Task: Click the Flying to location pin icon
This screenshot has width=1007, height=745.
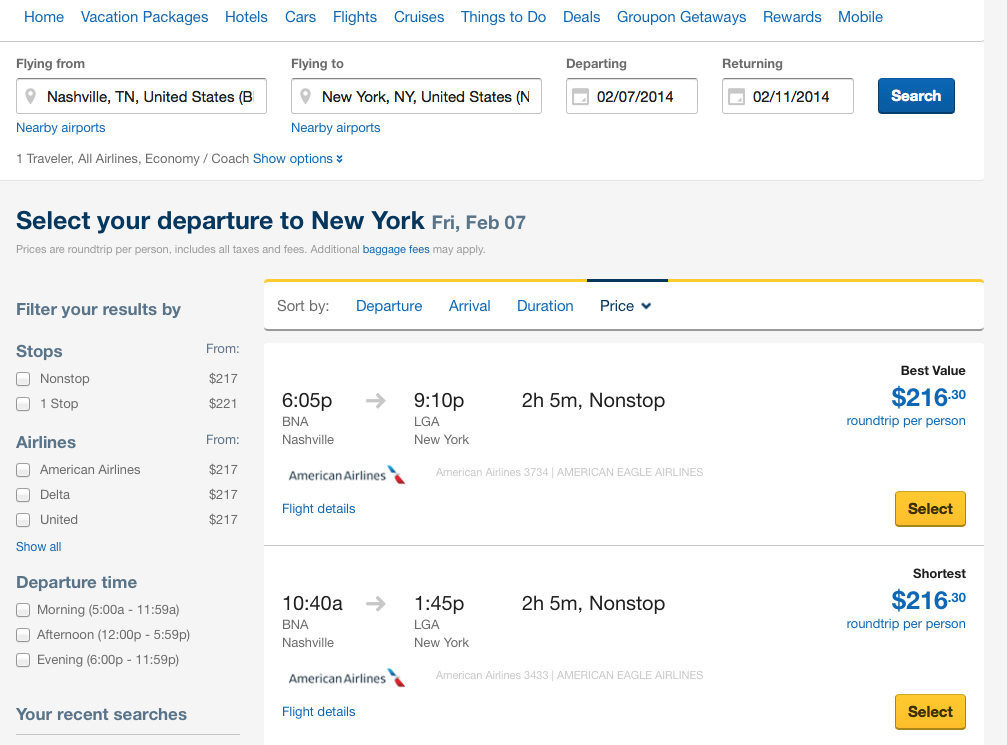Action: [306, 97]
